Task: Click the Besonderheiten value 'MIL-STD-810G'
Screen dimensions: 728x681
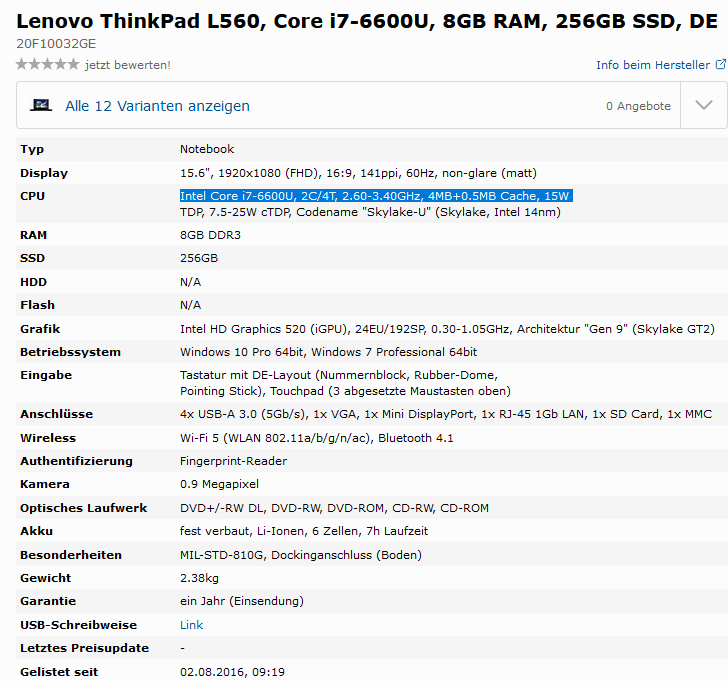Action: pyautogui.click(x=222, y=555)
